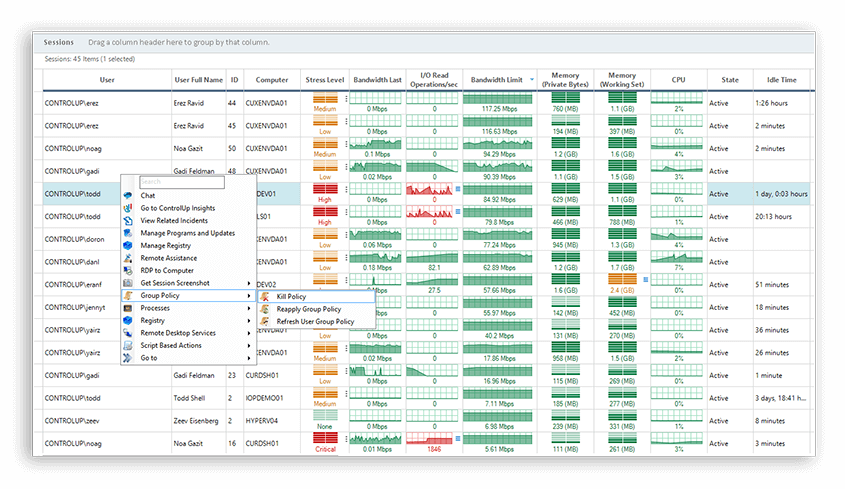
Task: Open Bandwidth Limit column sort arrow
Action: click(x=532, y=80)
